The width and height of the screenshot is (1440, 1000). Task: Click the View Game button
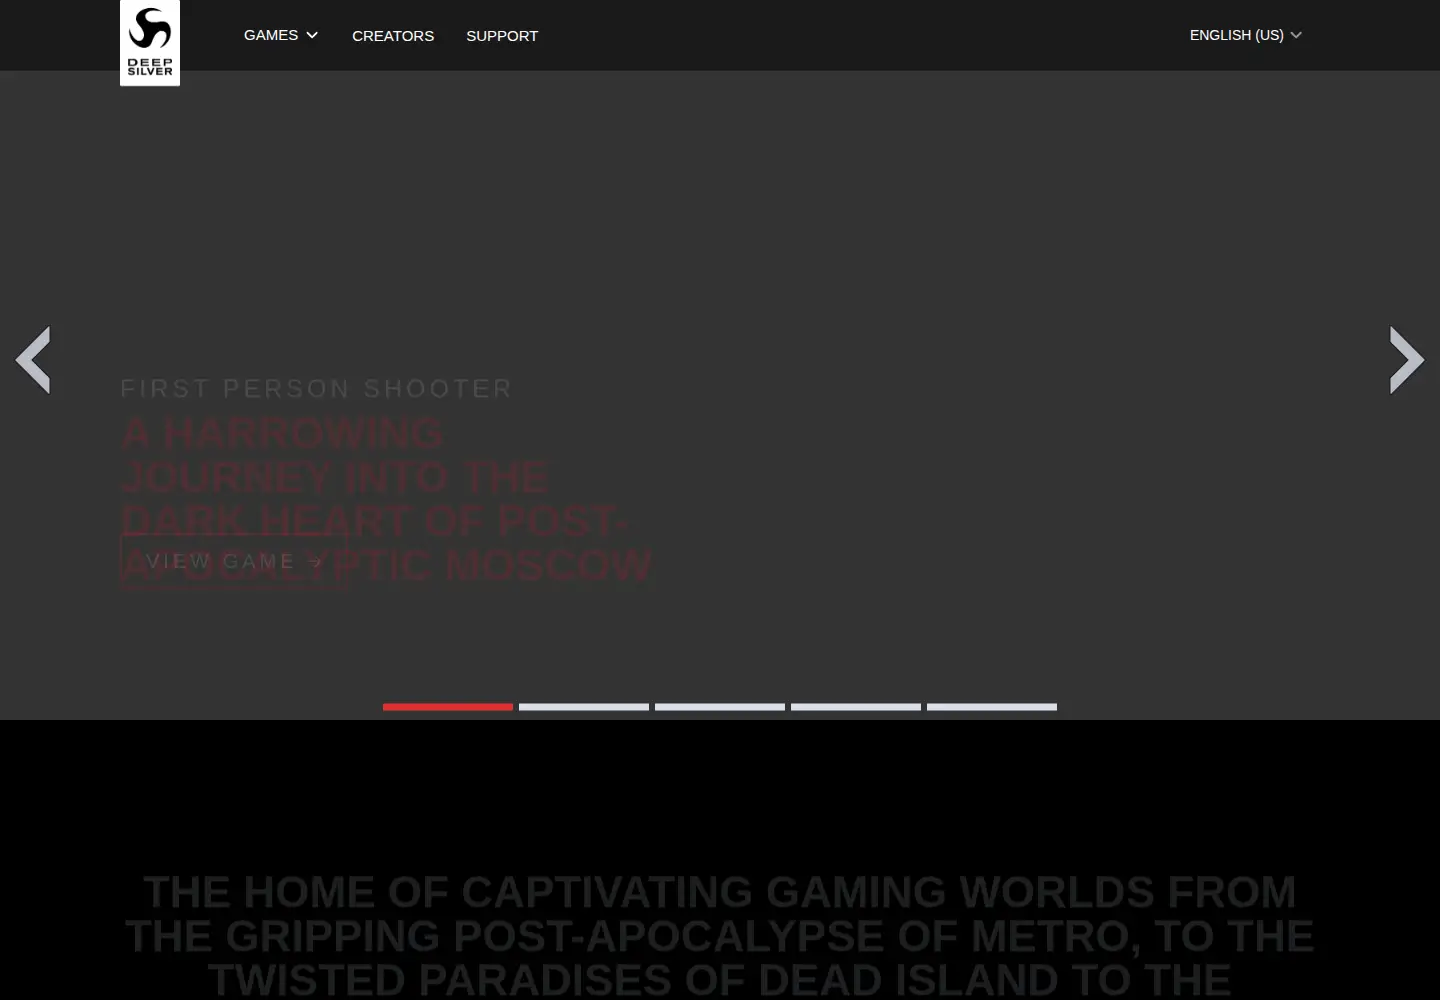[234, 562]
